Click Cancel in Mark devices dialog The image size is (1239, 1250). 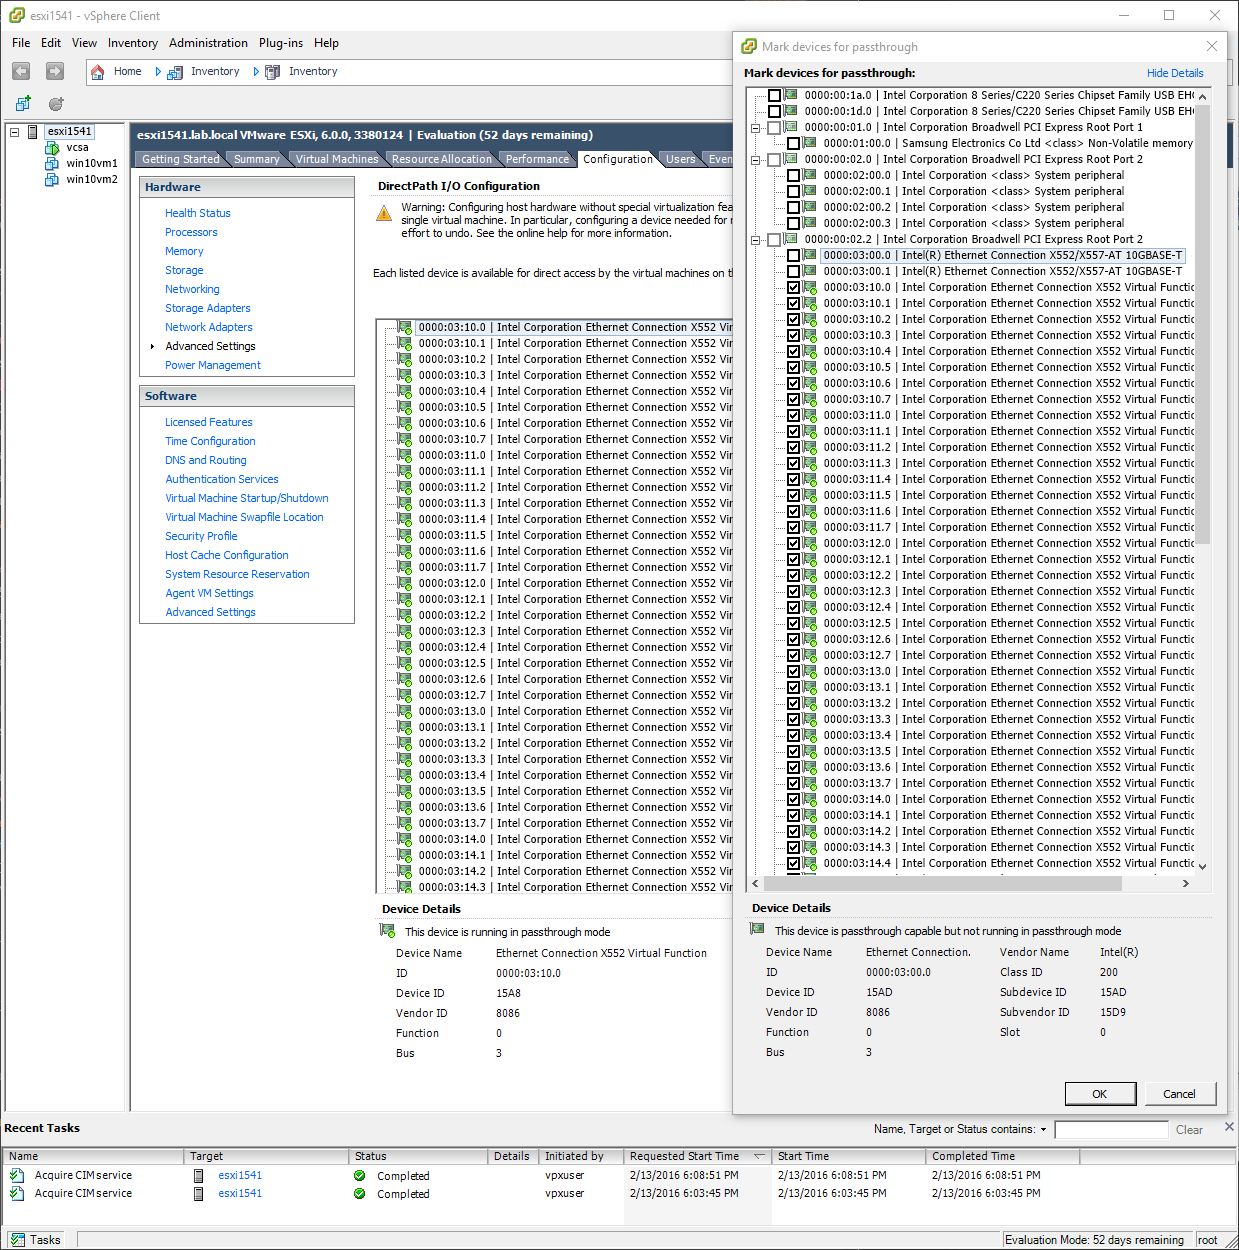coord(1179,1094)
